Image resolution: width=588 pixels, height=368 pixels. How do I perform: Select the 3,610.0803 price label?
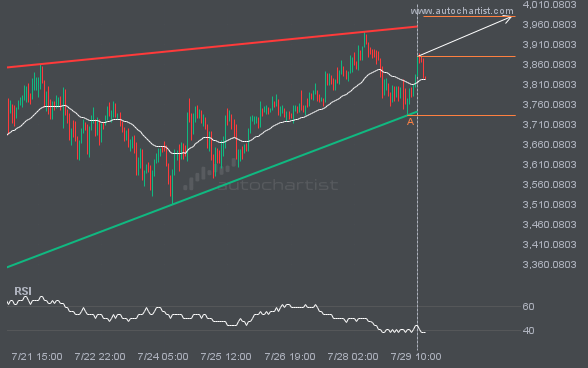[x=549, y=164]
